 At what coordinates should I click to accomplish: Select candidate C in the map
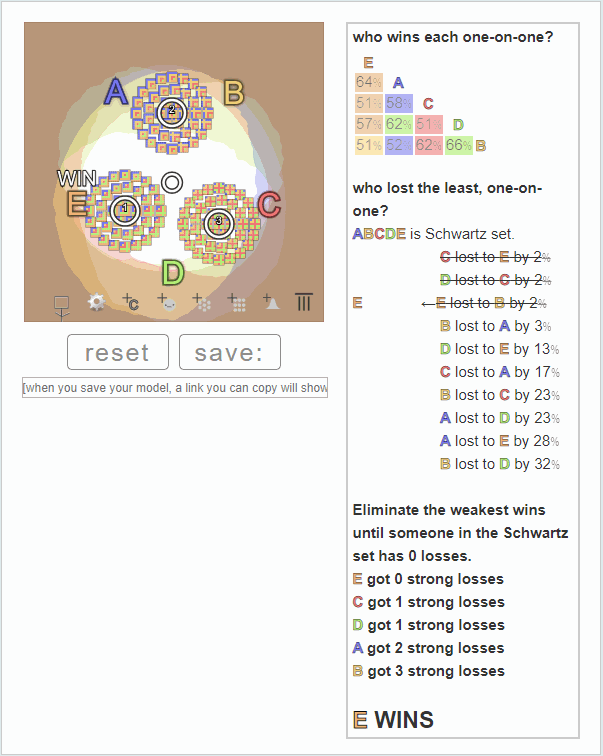point(269,204)
